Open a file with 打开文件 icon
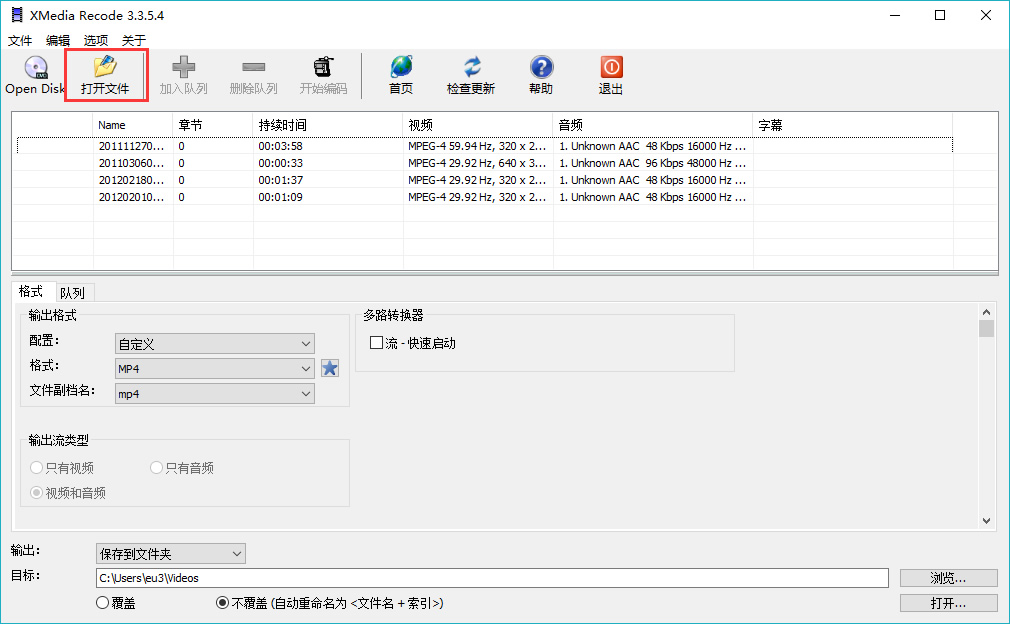 pyautogui.click(x=105, y=66)
